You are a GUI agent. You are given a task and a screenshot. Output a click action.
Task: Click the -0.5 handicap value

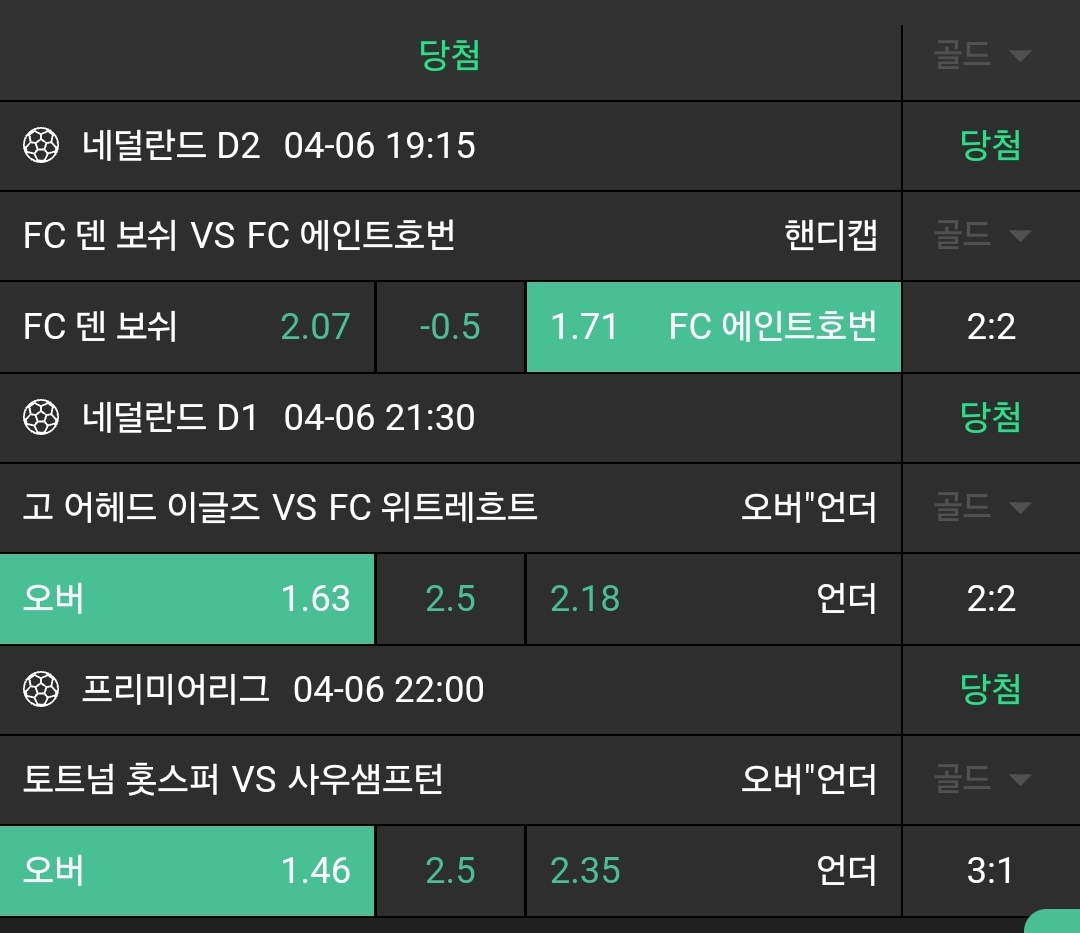tap(450, 327)
